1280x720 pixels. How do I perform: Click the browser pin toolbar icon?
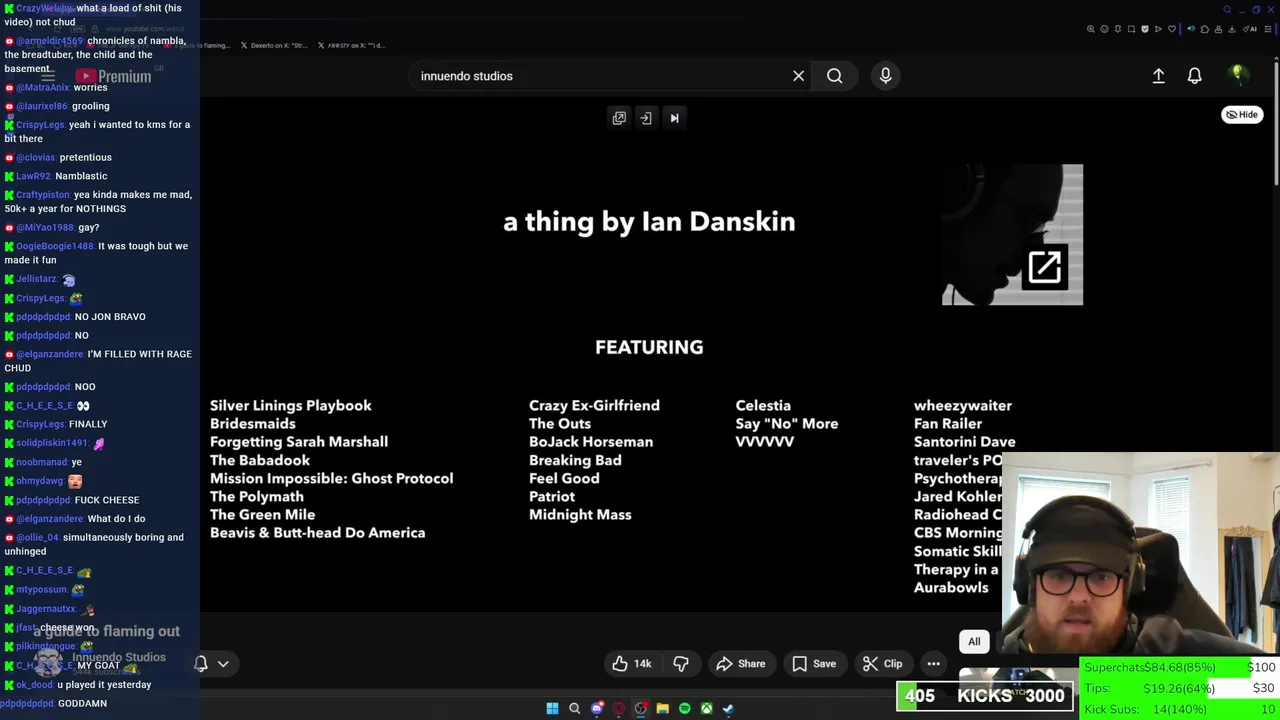click(x=1118, y=29)
